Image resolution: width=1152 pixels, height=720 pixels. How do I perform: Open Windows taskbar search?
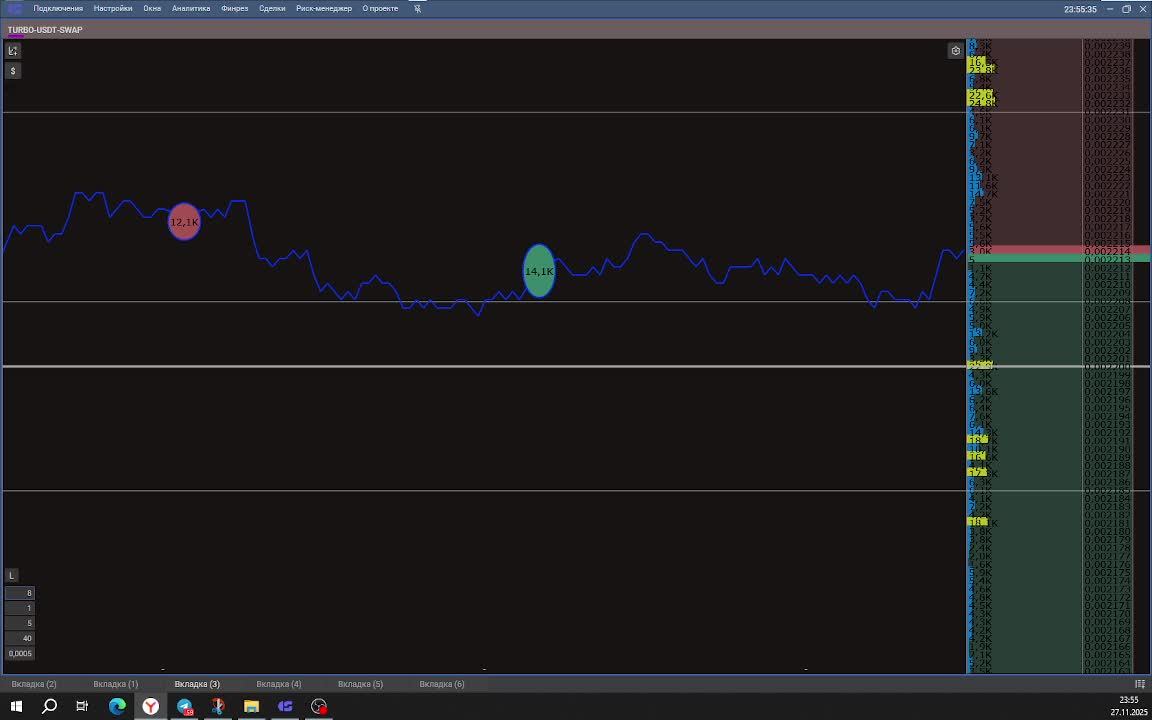[x=49, y=707]
